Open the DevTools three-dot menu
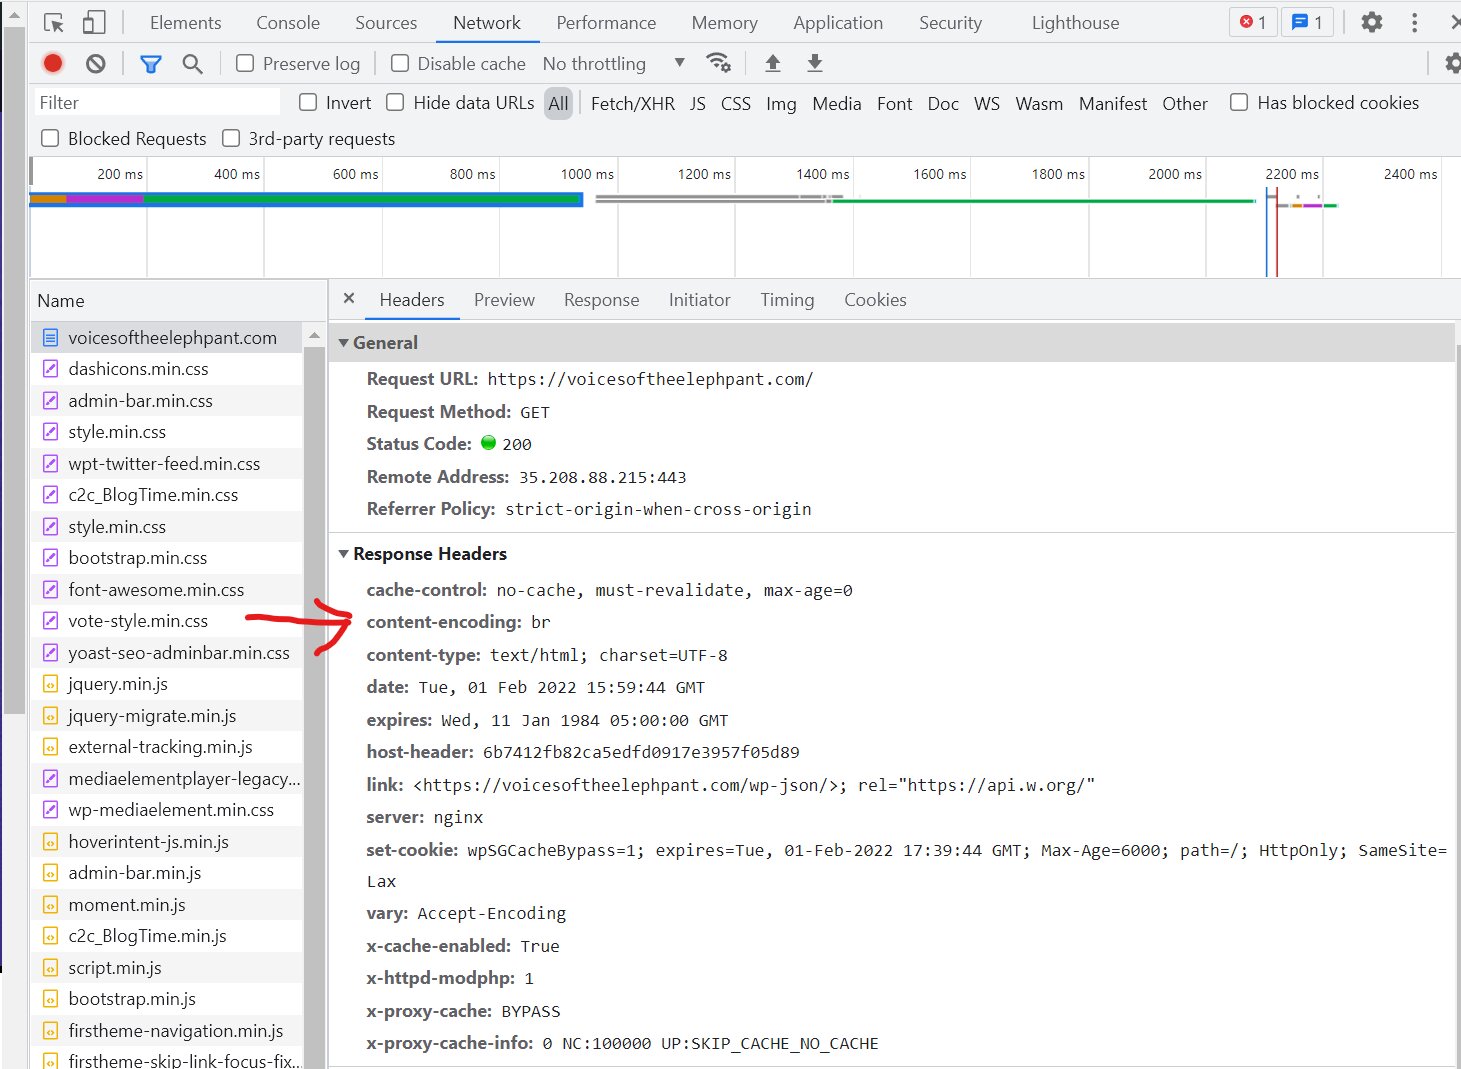The image size is (1461, 1069). 1414,22
